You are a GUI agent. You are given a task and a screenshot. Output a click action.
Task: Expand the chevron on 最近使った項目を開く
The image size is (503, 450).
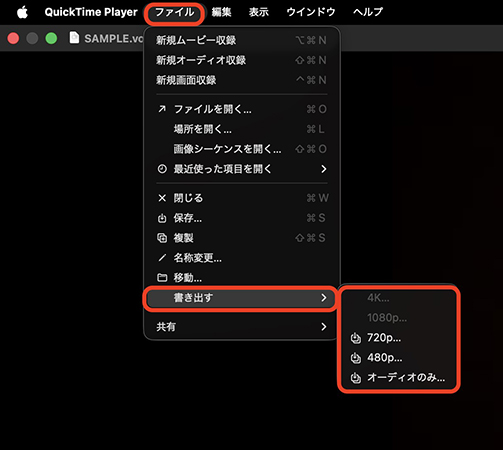(x=324, y=169)
